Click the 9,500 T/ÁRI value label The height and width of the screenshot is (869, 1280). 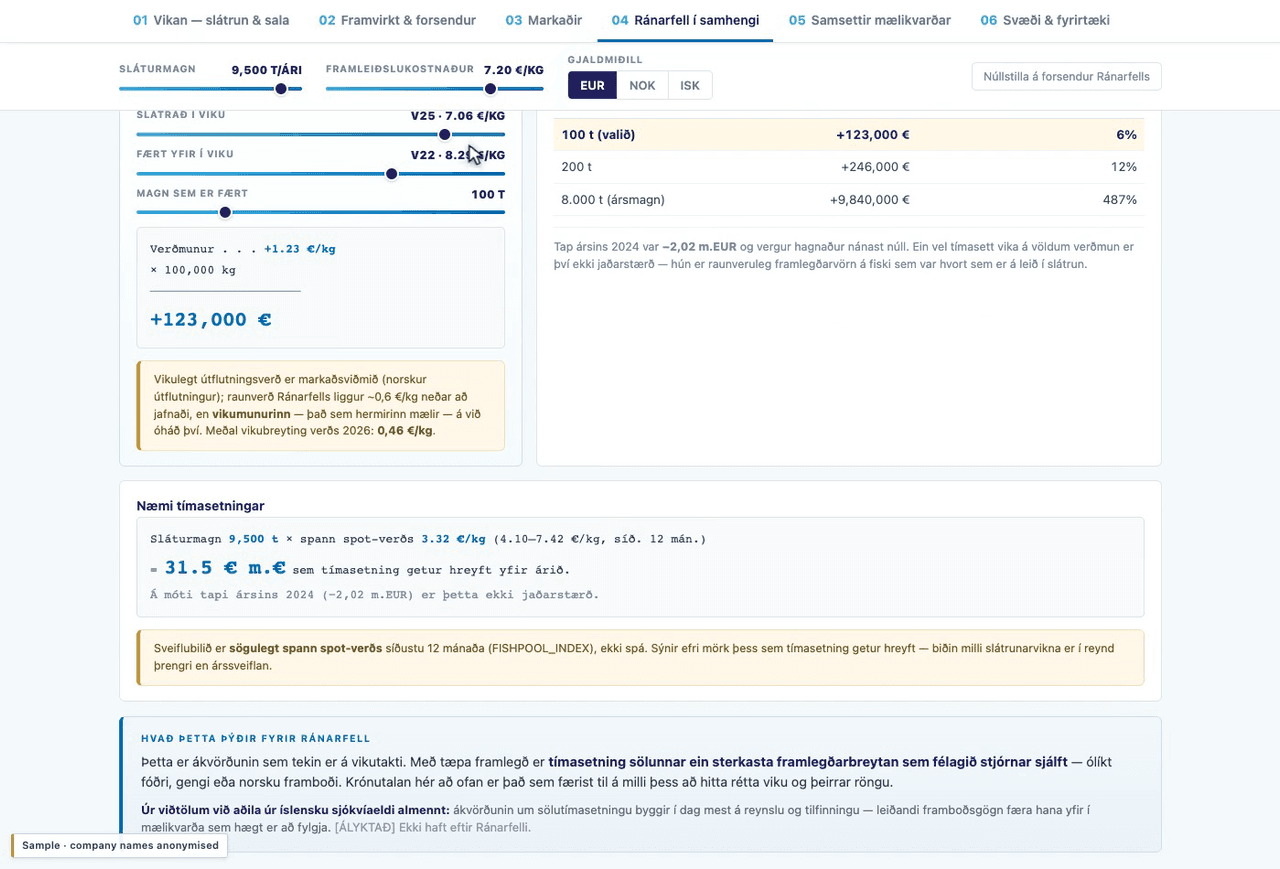[267, 70]
